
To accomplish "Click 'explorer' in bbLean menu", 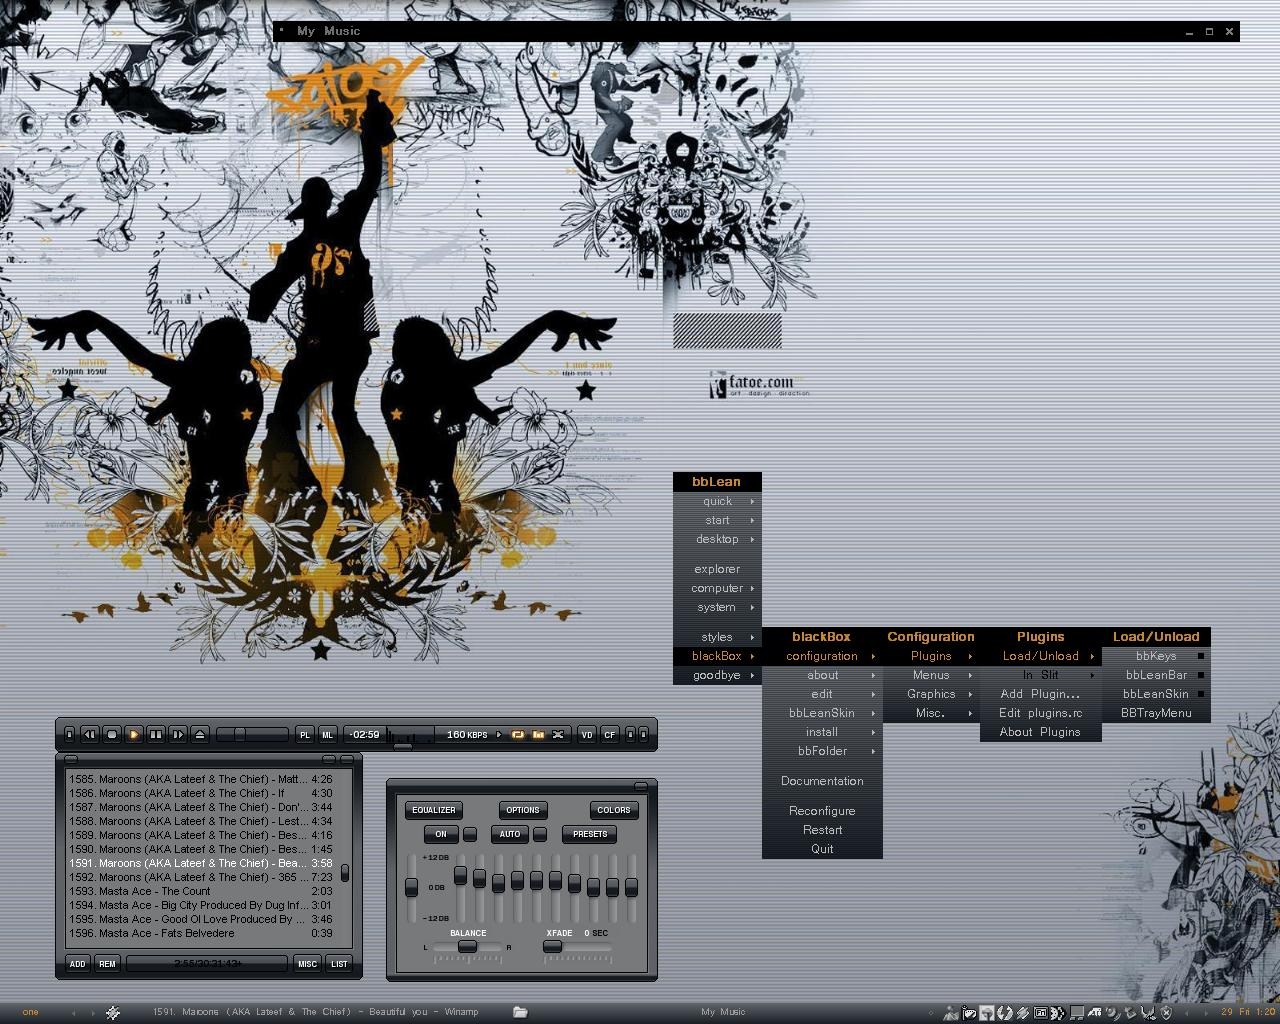I will 717,569.
